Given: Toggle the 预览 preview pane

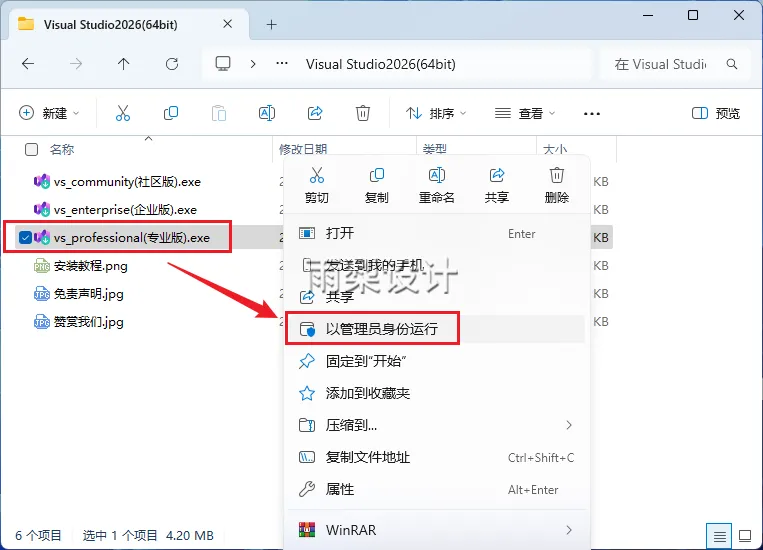Looking at the screenshot, I should (715, 113).
